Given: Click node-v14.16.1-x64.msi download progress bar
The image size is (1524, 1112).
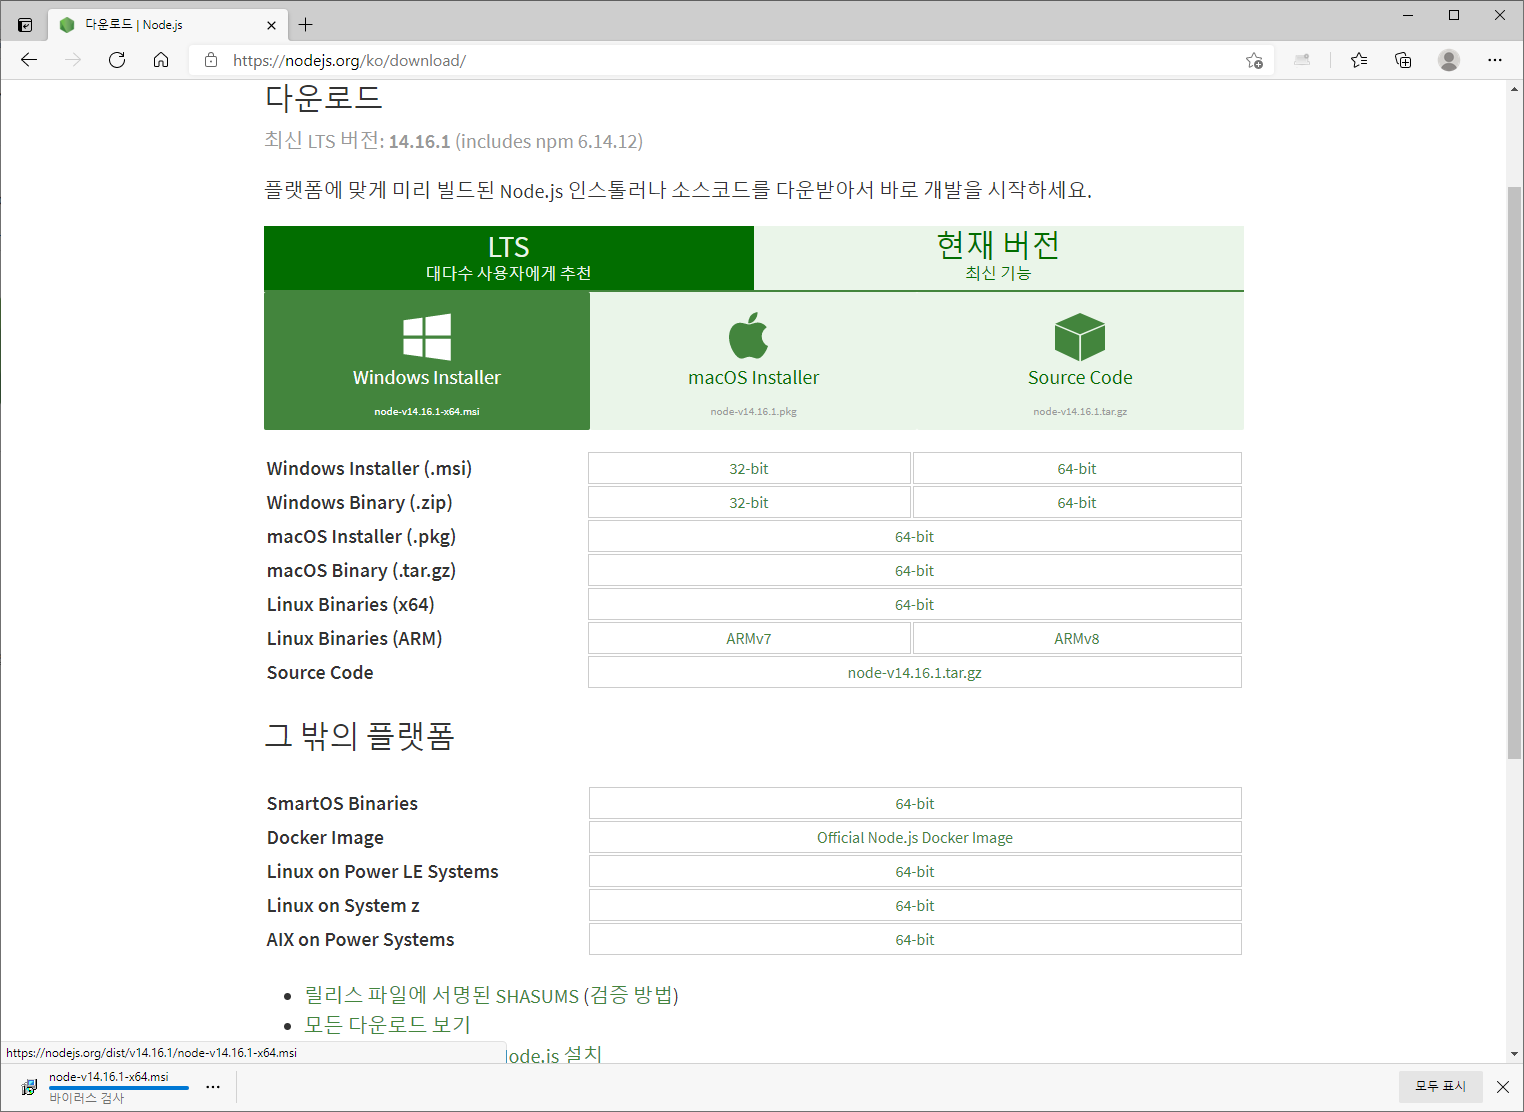Looking at the screenshot, I should click(x=119, y=1088).
